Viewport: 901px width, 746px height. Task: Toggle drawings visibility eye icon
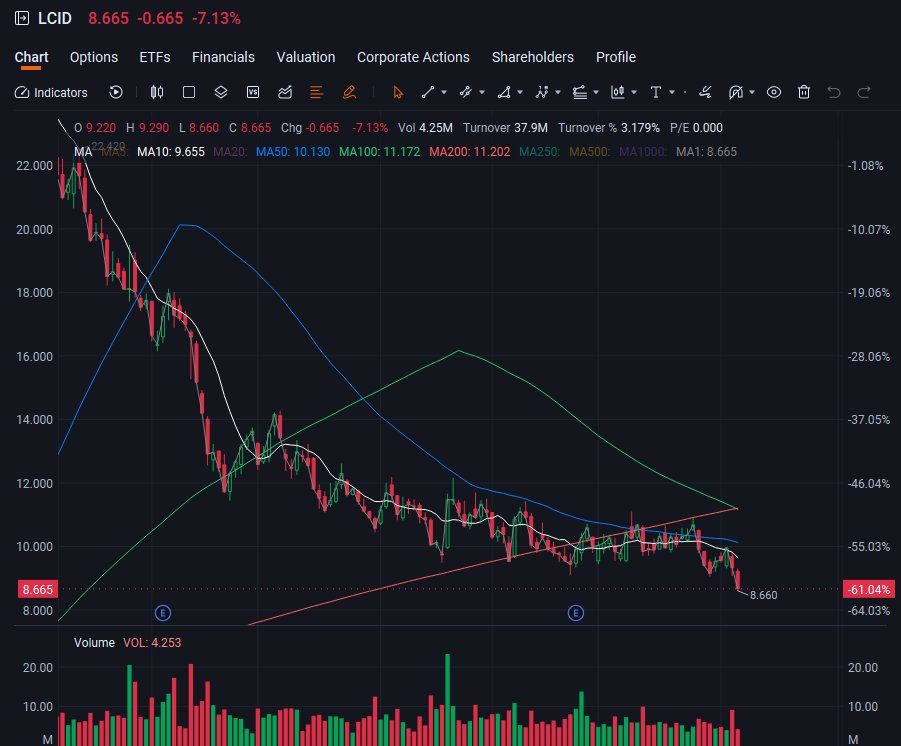(774, 92)
